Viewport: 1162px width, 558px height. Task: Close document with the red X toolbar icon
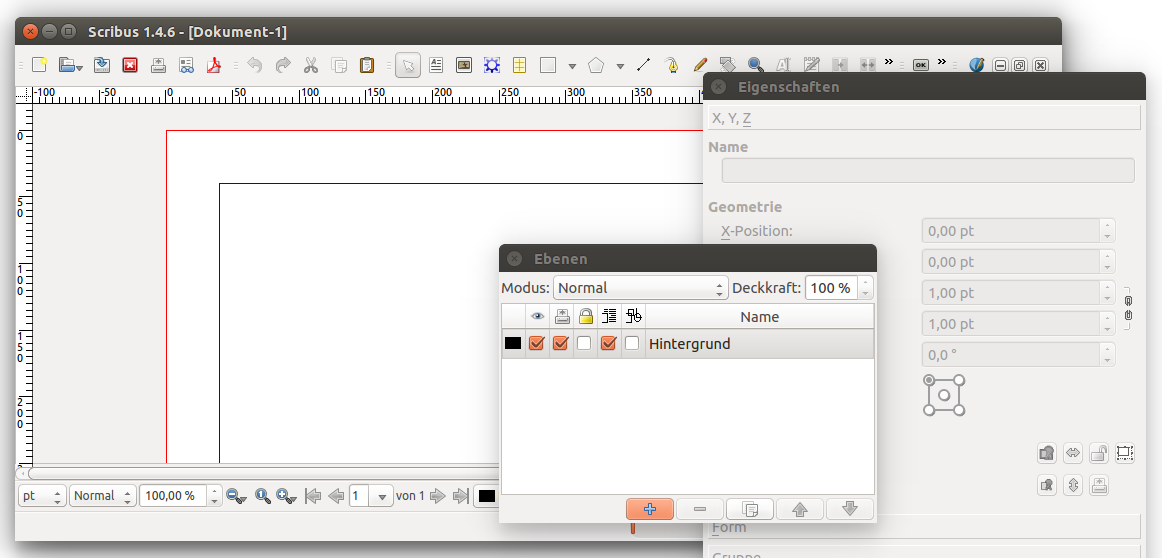pos(130,65)
